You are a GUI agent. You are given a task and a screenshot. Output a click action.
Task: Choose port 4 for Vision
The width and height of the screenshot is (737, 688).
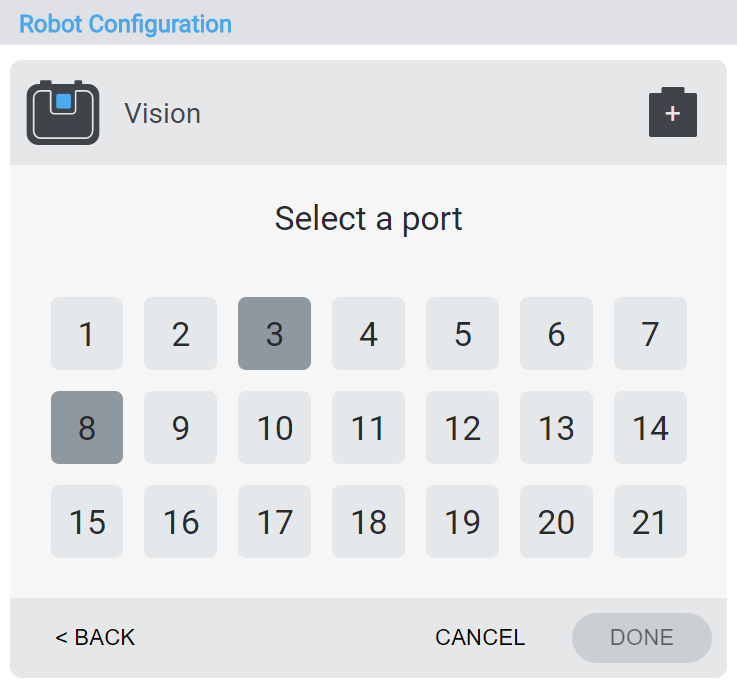(x=369, y=334)
